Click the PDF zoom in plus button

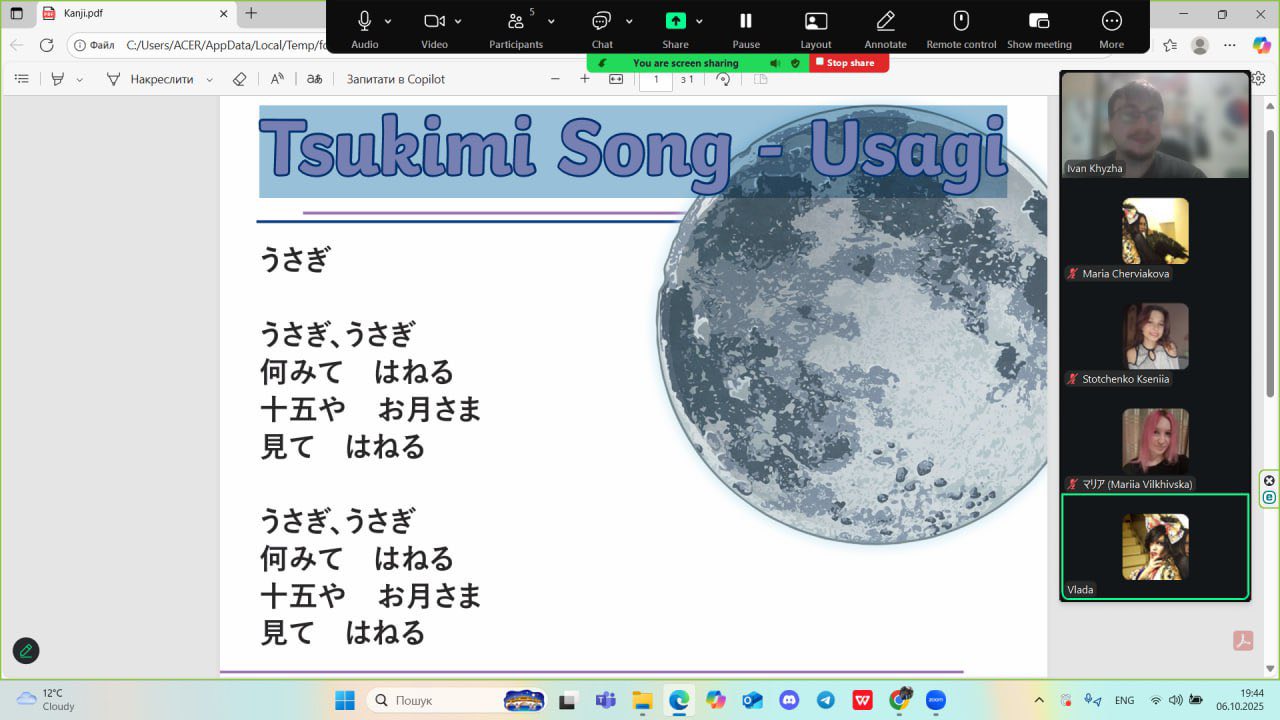[585, 79]
